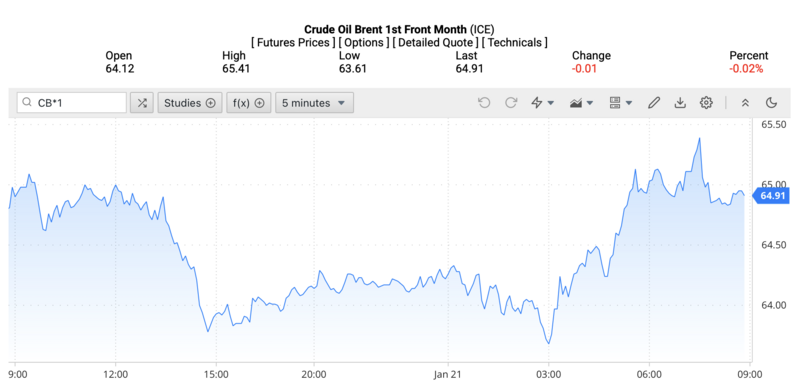Expand the 5 minutes interval dropdown
800x381 pixels.
pyautogui.click(x=314, y=103)
